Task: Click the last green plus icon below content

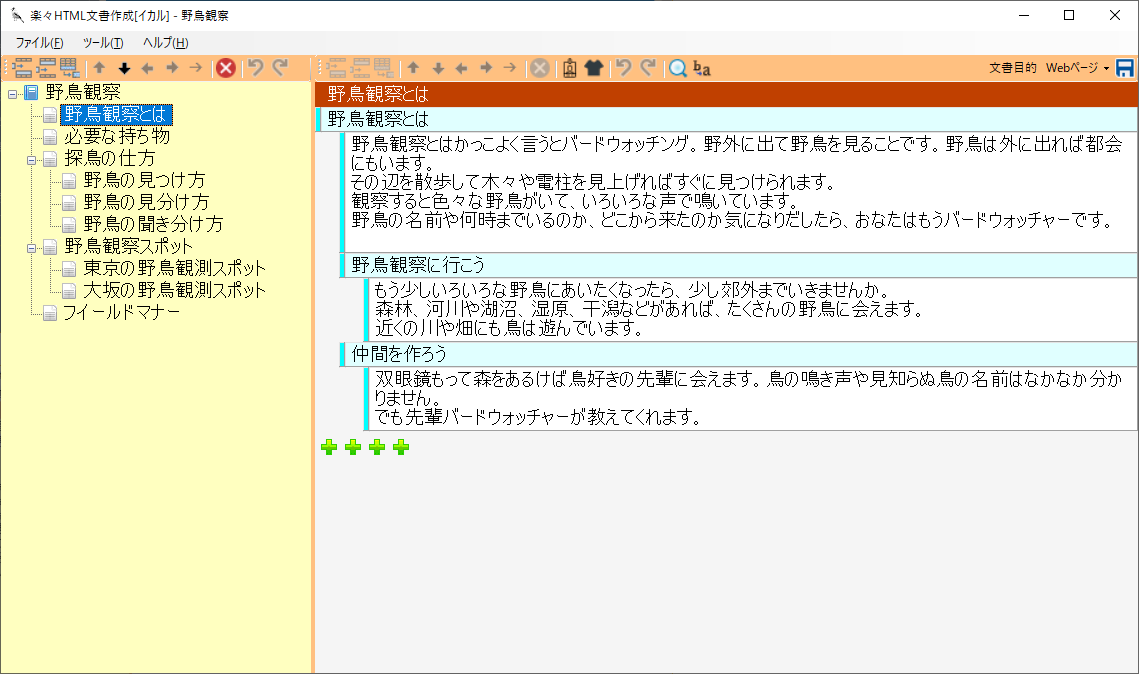Action: tap(401, 447)
